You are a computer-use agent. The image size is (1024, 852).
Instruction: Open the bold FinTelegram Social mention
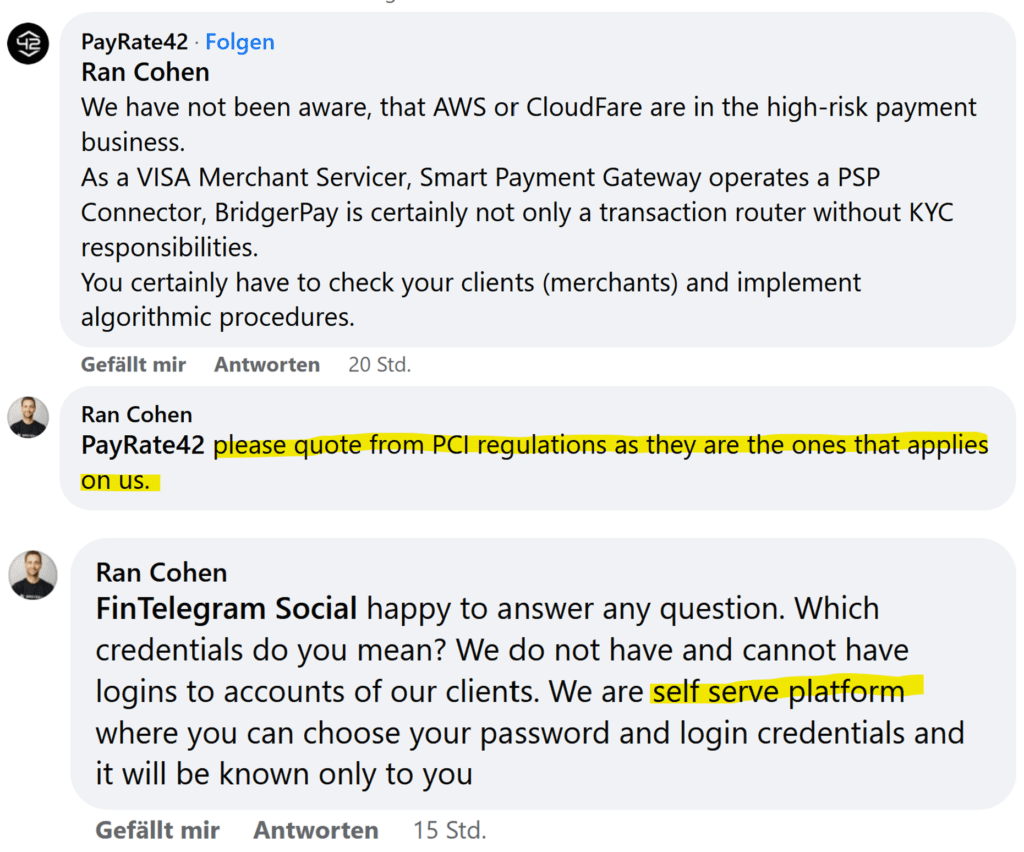226,608
